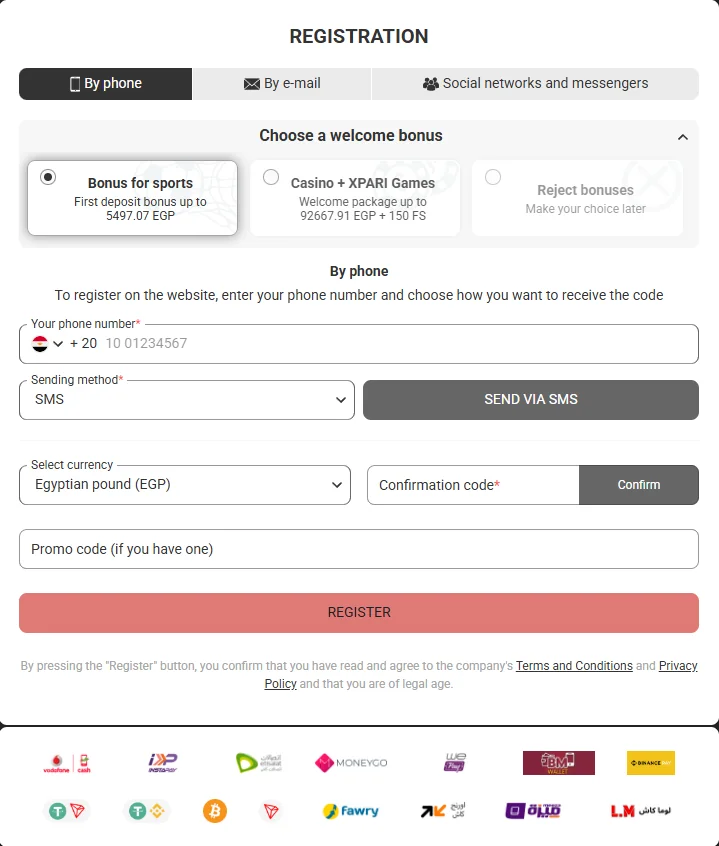Switch to the By e-mail tab
719x846 pixels.
pos(282,84)
